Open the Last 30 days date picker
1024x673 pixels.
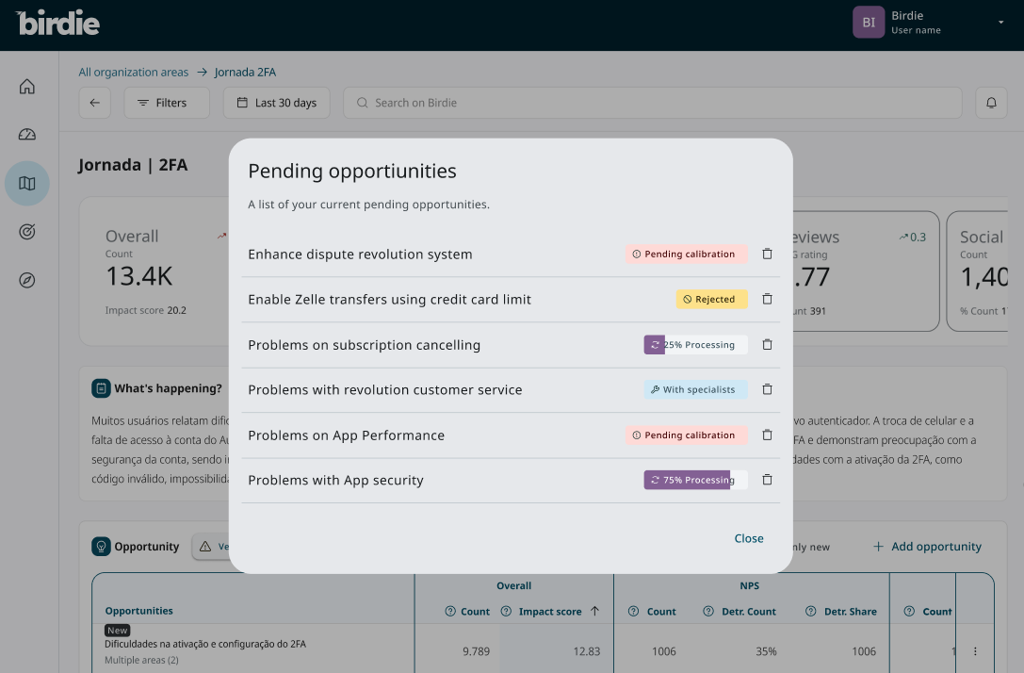(276, 103)
